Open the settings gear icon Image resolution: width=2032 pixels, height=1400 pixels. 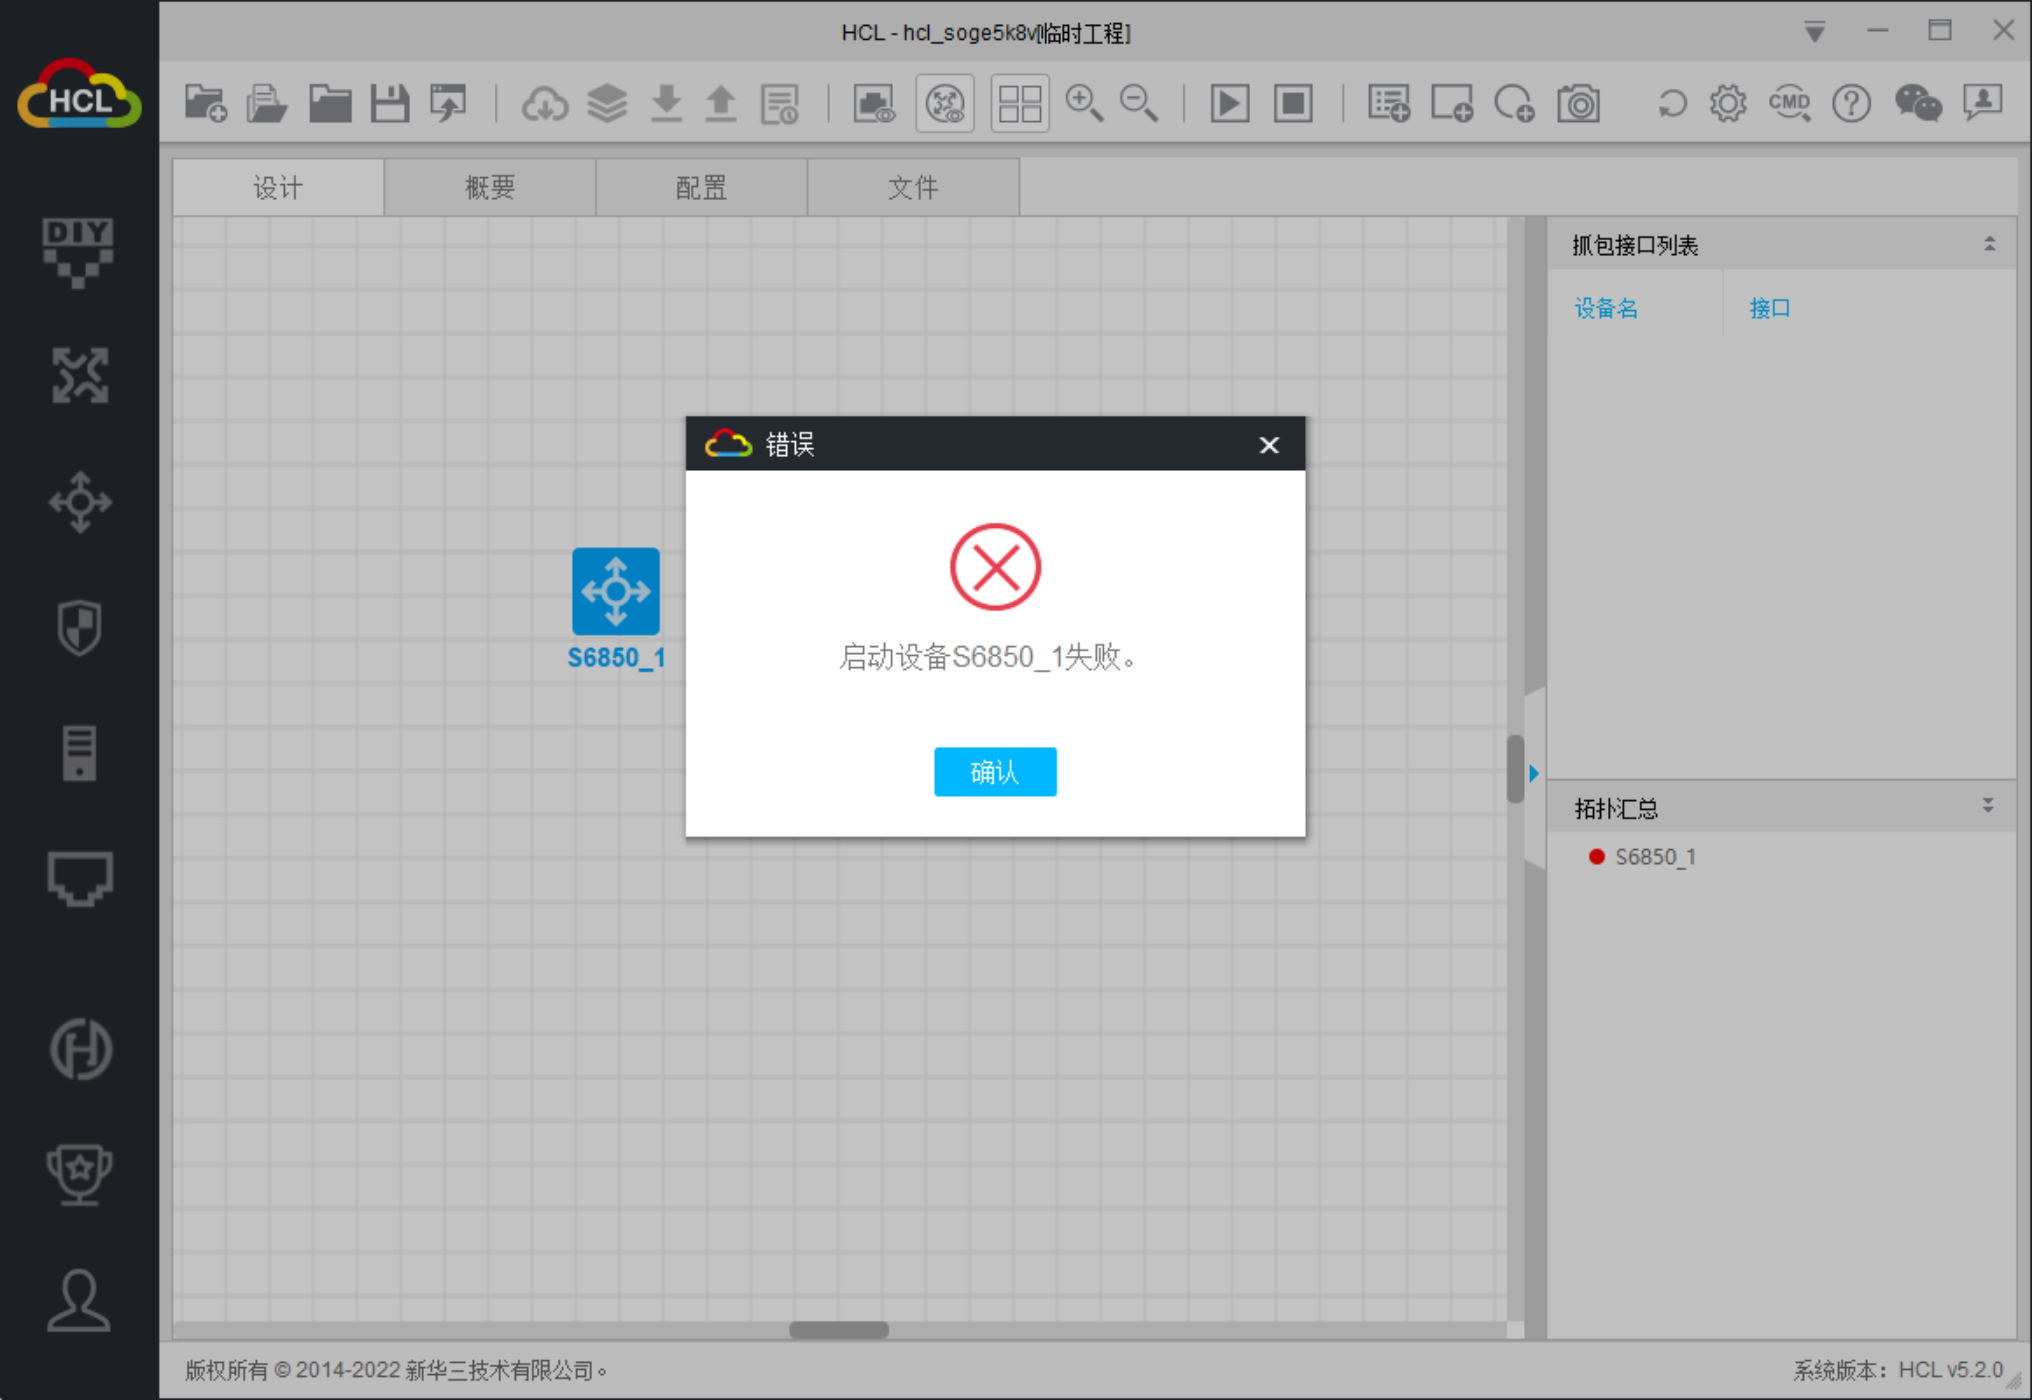(1727, 104)
